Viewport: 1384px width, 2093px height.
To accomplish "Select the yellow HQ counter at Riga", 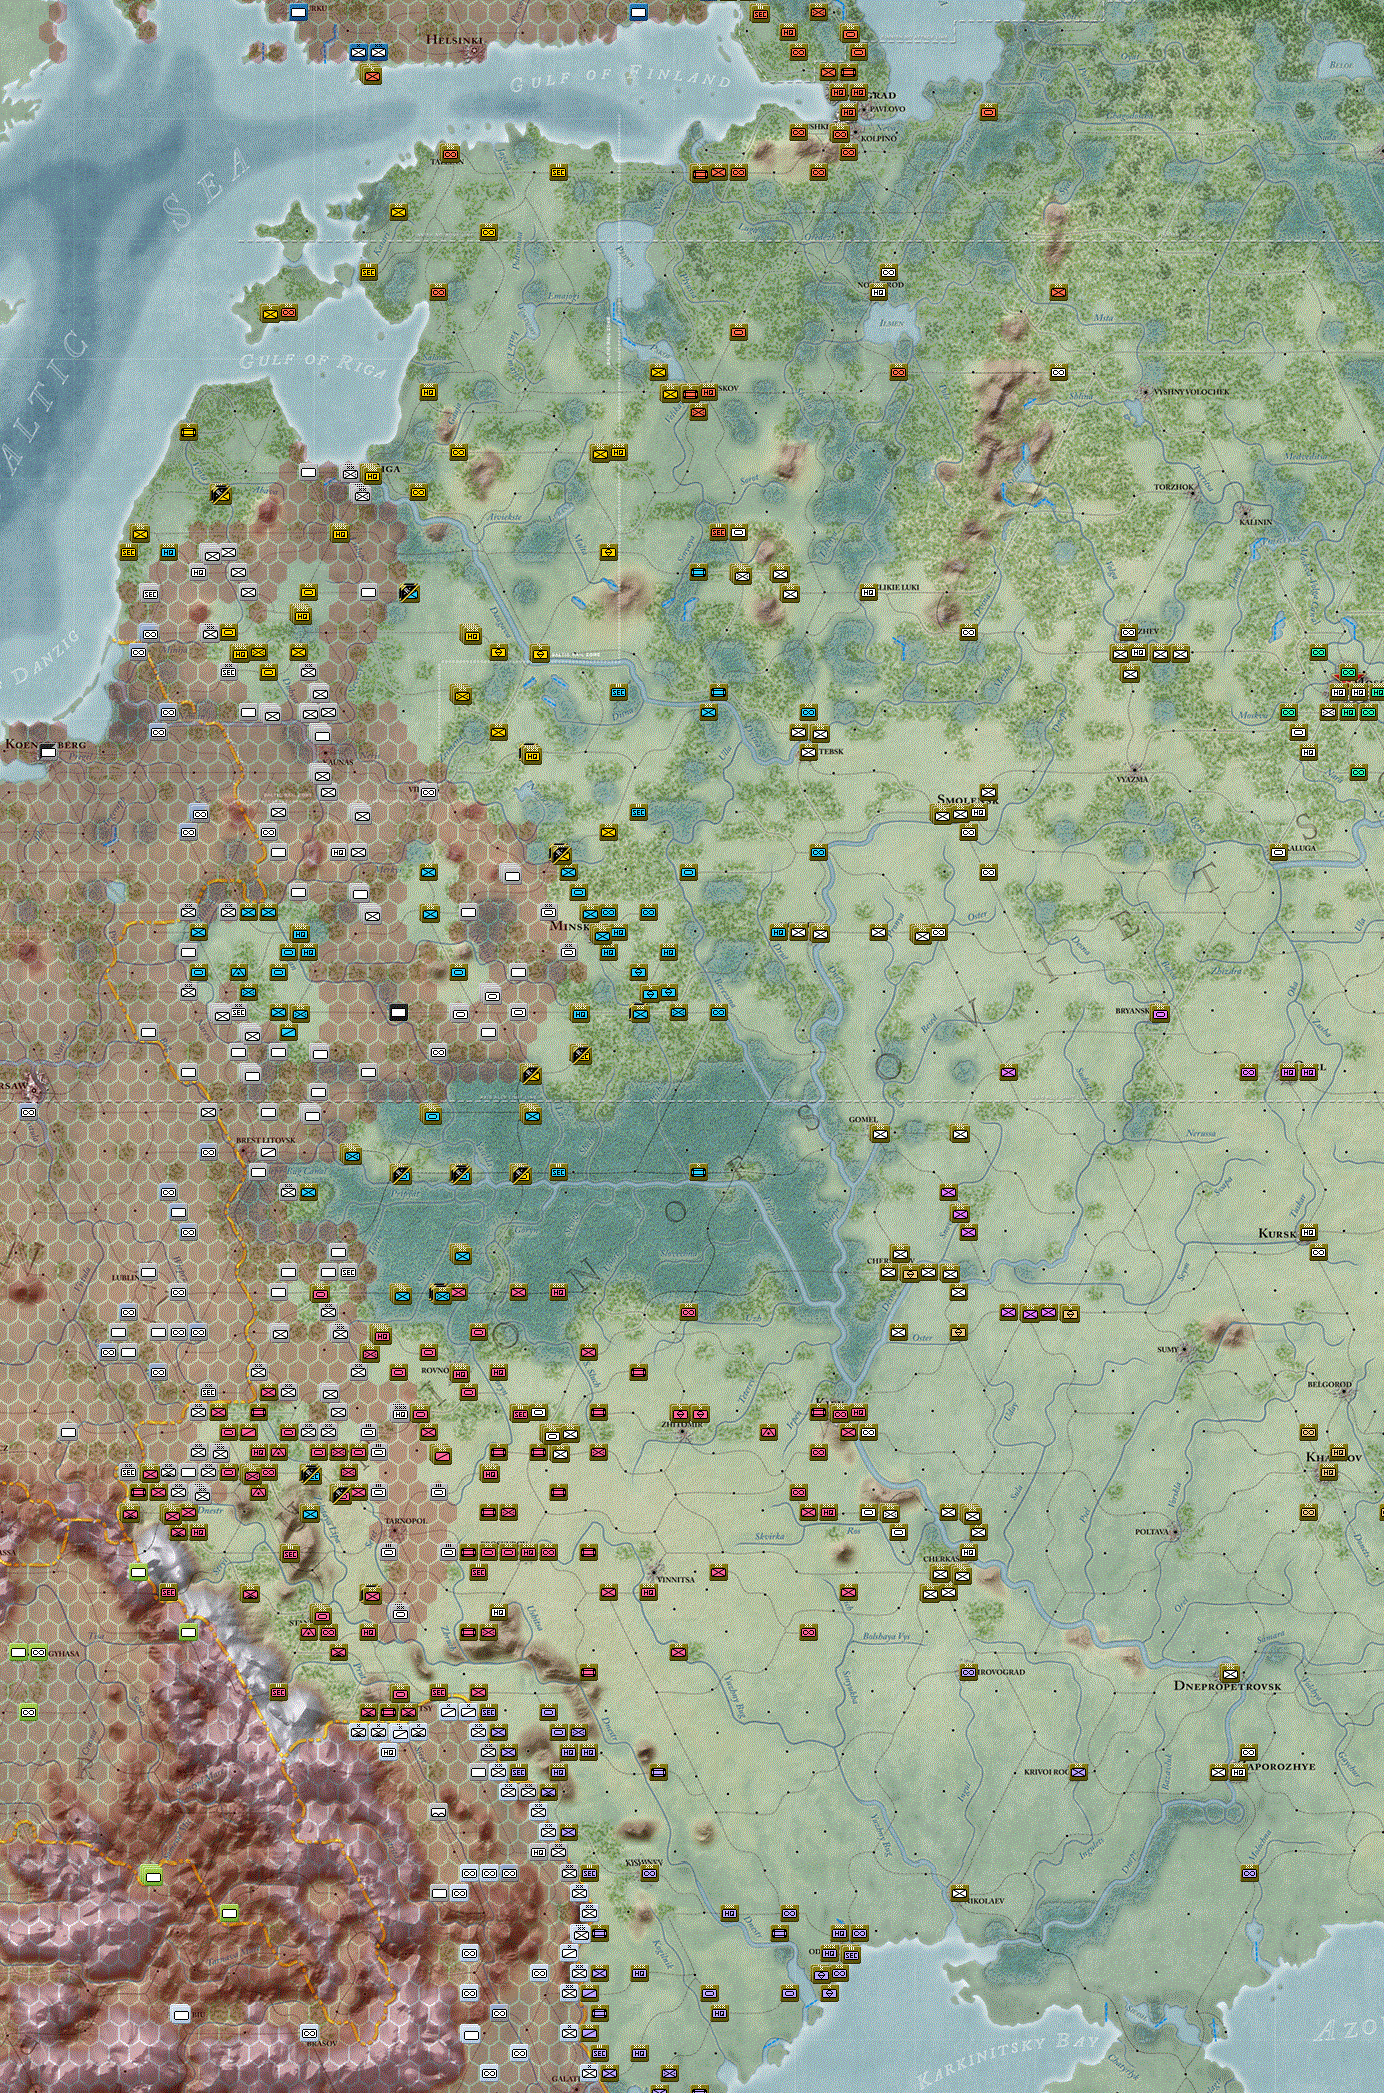I will tap(372, 475).
